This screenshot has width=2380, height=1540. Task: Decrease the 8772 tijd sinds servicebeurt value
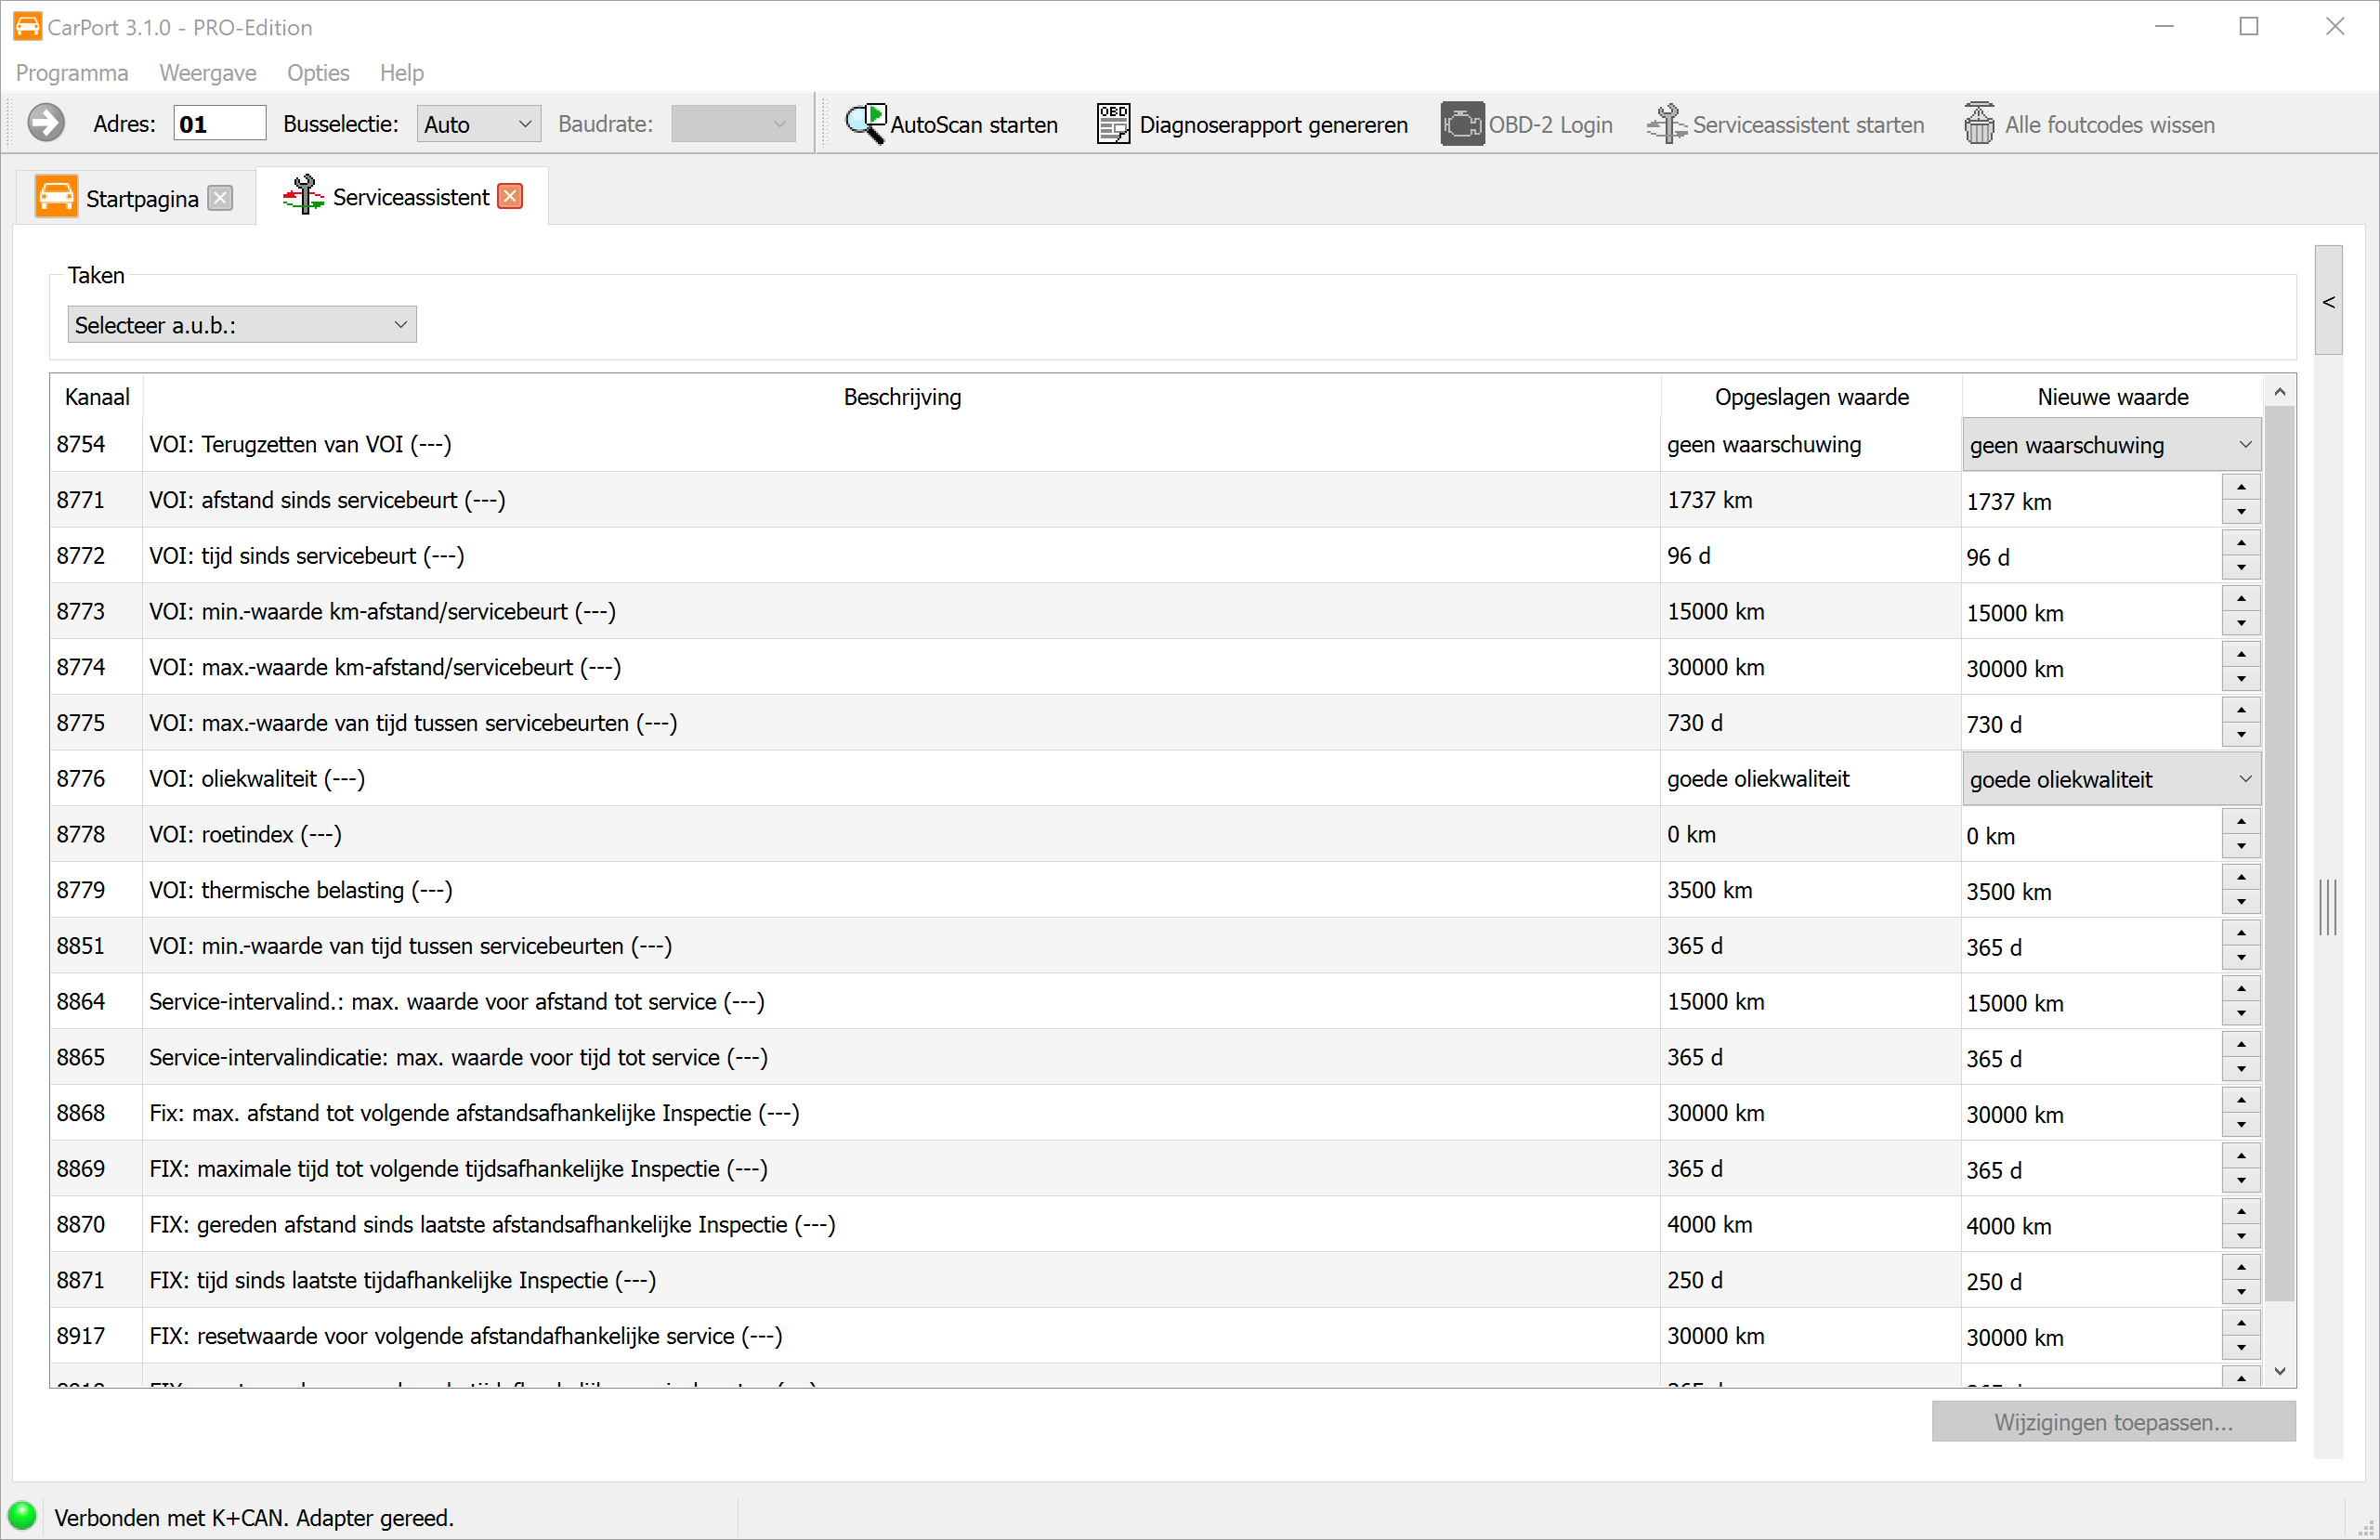pos(2241,568)
